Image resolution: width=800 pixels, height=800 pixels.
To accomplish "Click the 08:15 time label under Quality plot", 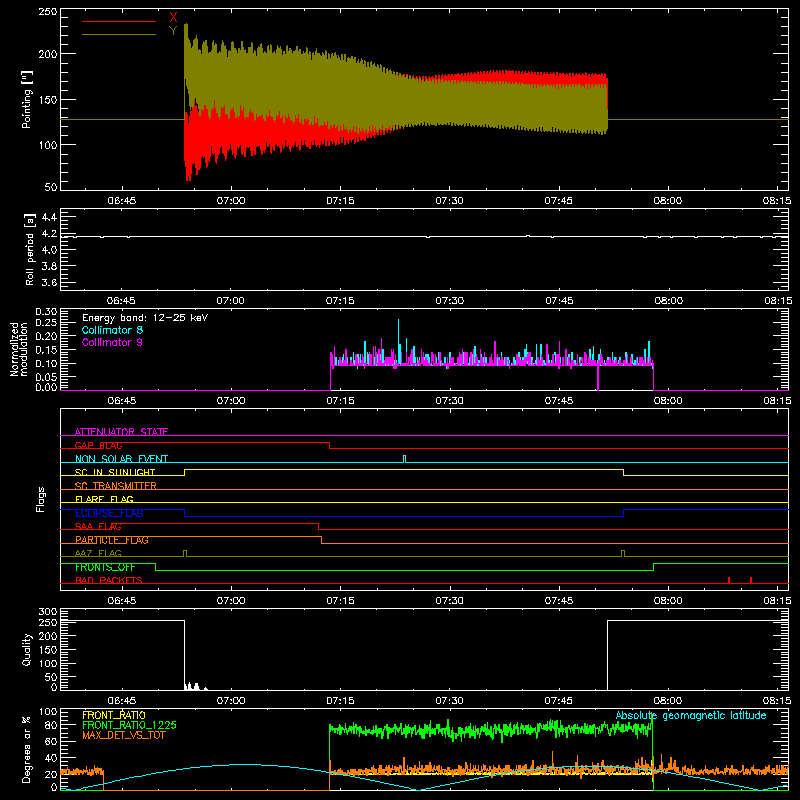I will tap(778, 701).
